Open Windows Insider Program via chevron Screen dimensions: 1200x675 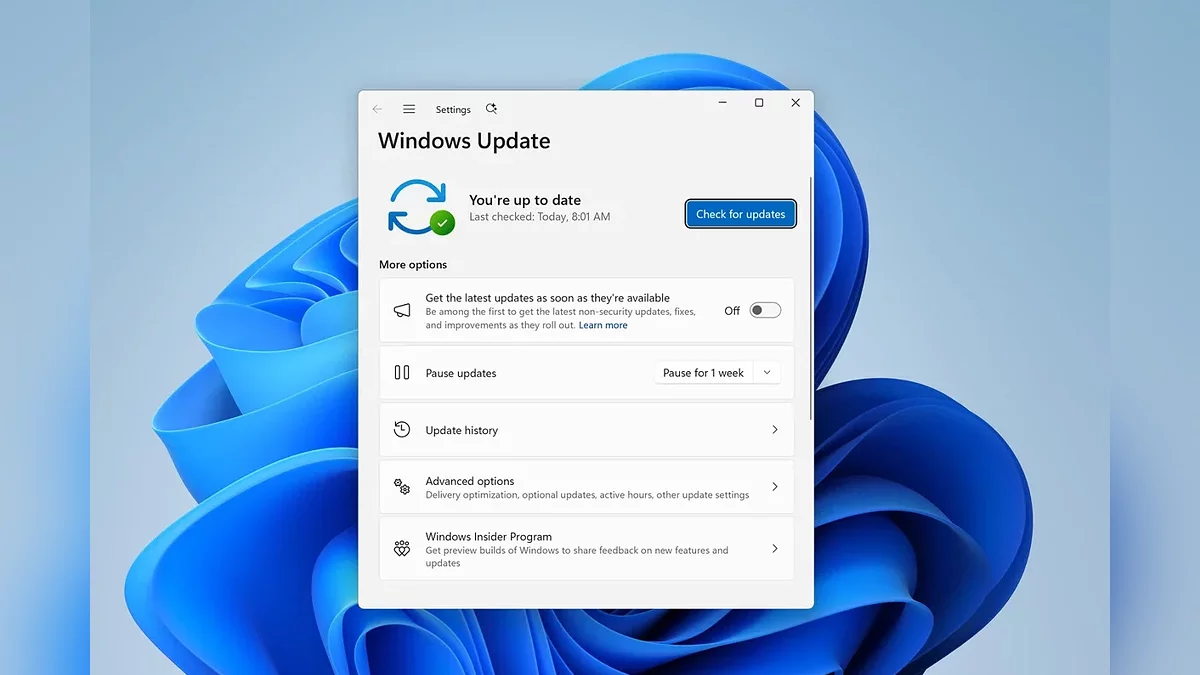[775, 549]
